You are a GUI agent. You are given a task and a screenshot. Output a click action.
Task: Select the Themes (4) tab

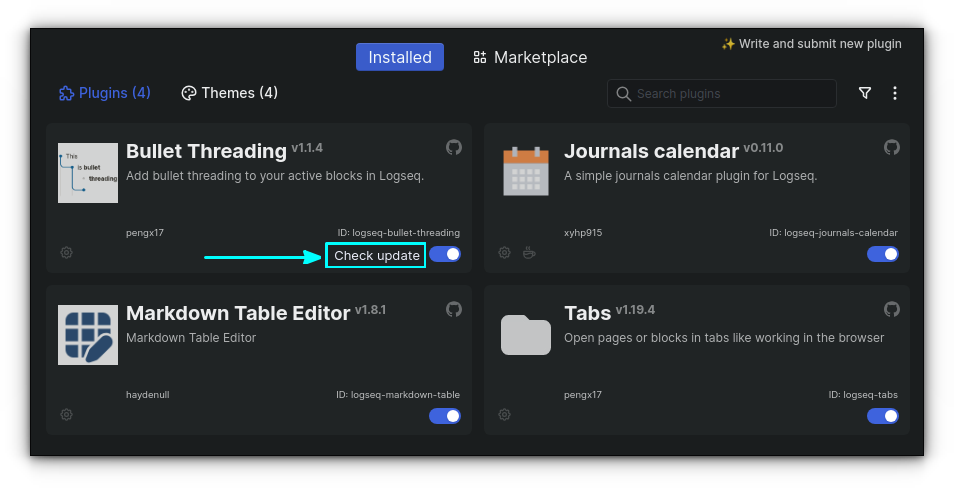coord(229,93)
